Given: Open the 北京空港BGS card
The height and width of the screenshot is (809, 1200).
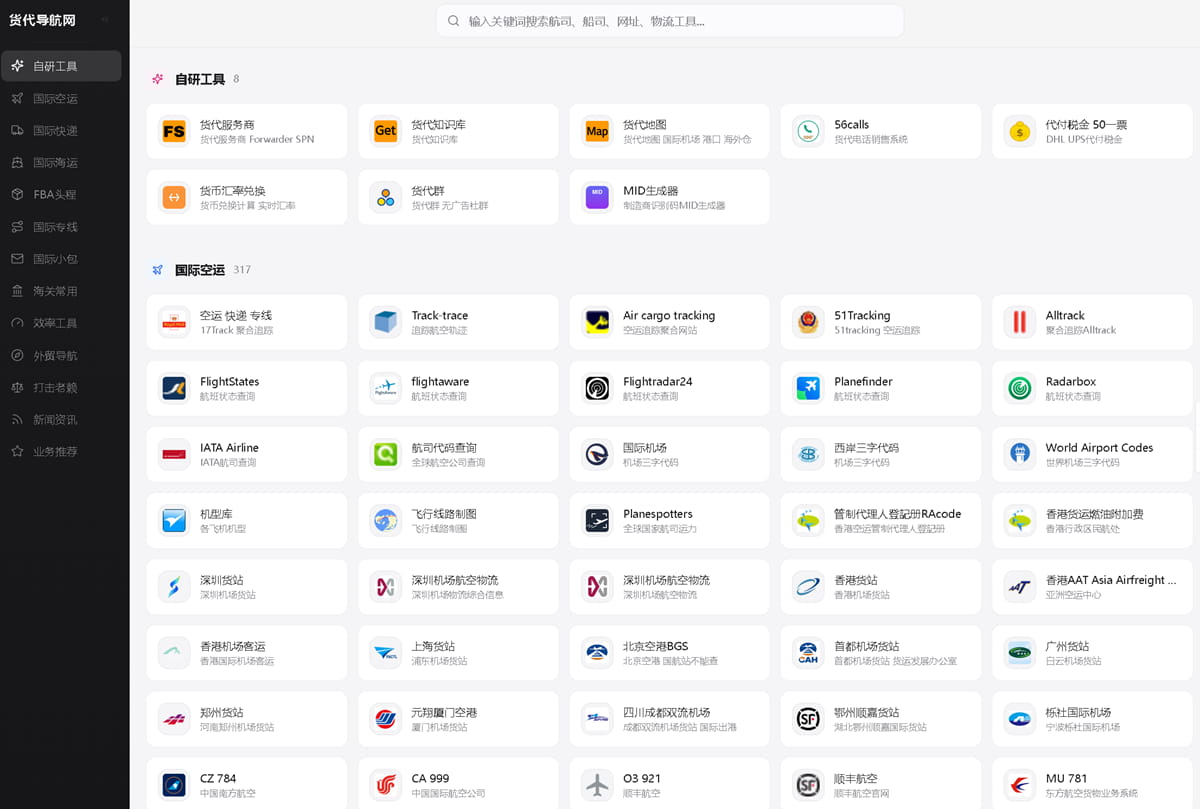Looking at the screenshot, I should tap(669, 653).
